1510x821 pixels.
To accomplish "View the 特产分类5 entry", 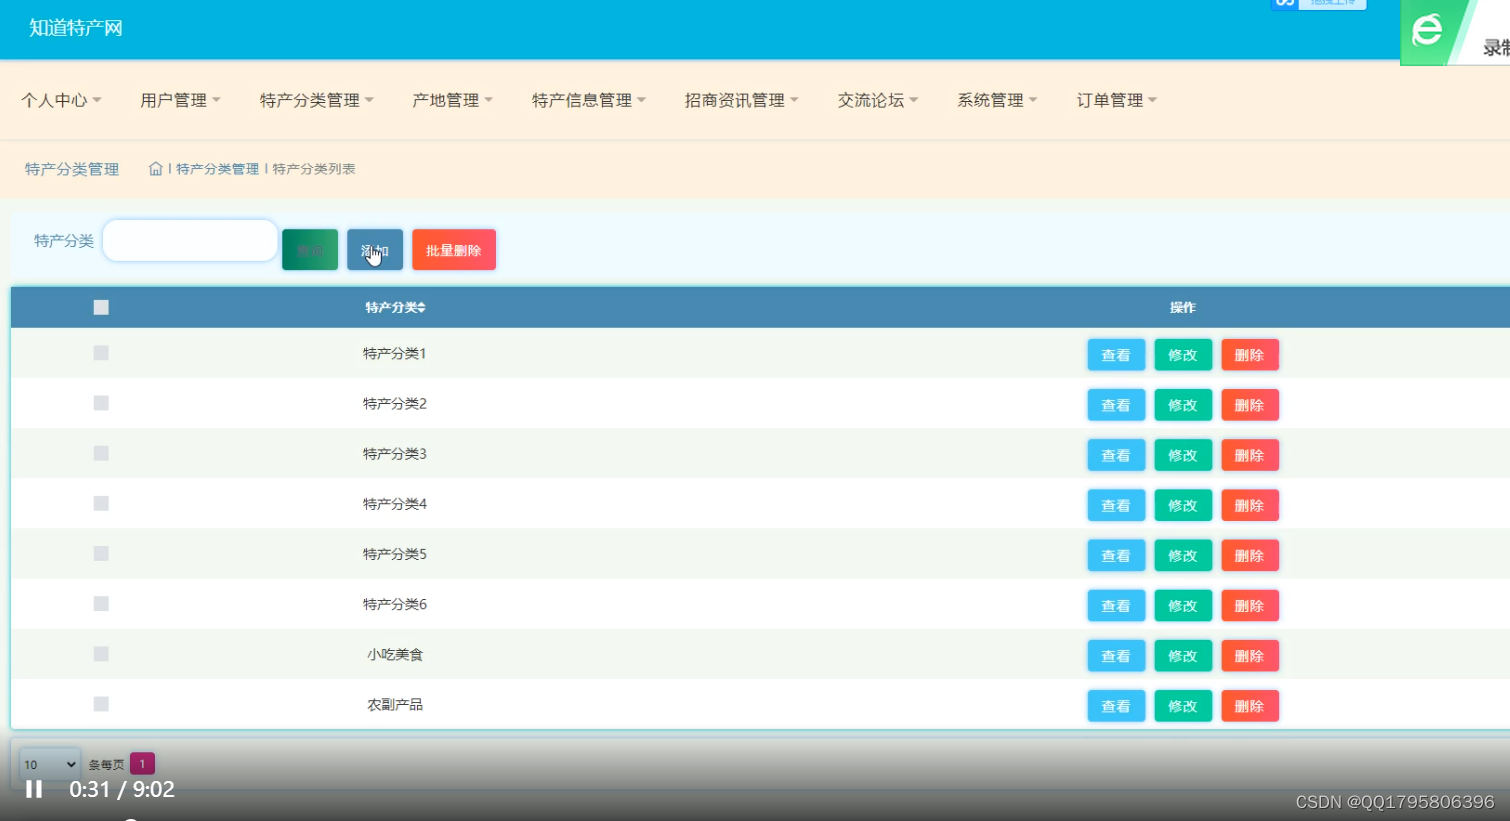I will [x=1116, y=555].
